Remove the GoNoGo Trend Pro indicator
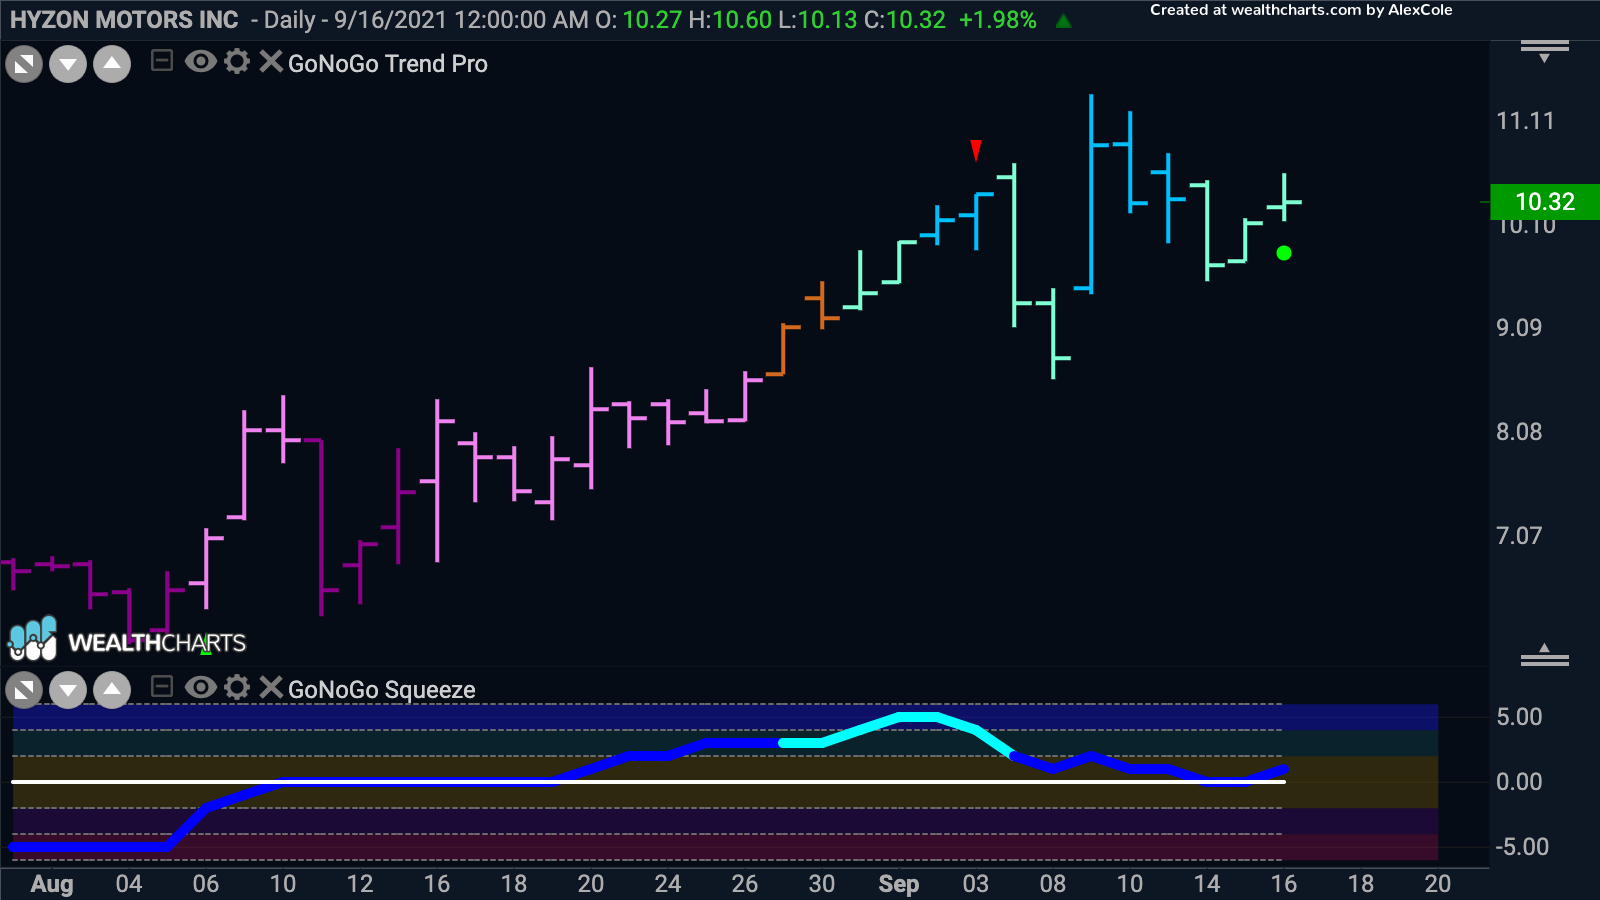This screenshot has width=1600, height=900. click(x=270, y=62)
